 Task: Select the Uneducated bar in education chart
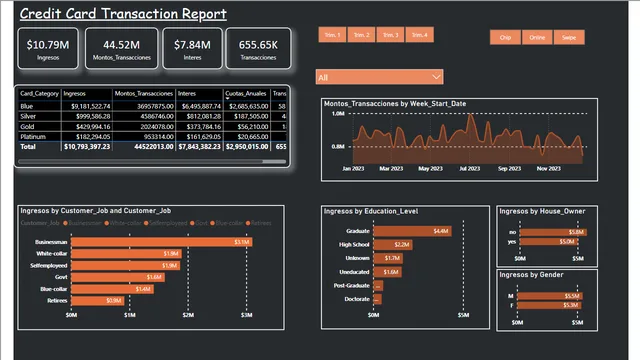click(387, 272)
